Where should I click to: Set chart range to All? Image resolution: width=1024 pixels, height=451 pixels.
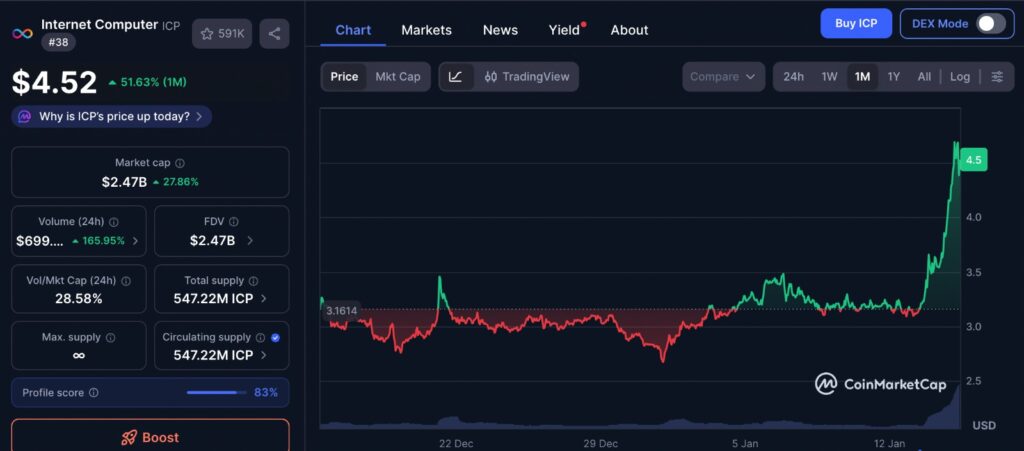pos(924,77)
